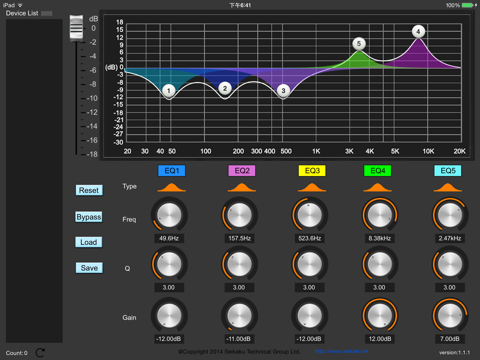Viewport: 480px width, 360px height.
Task: Click the -11.00dB gain value field
Action: 239,339
